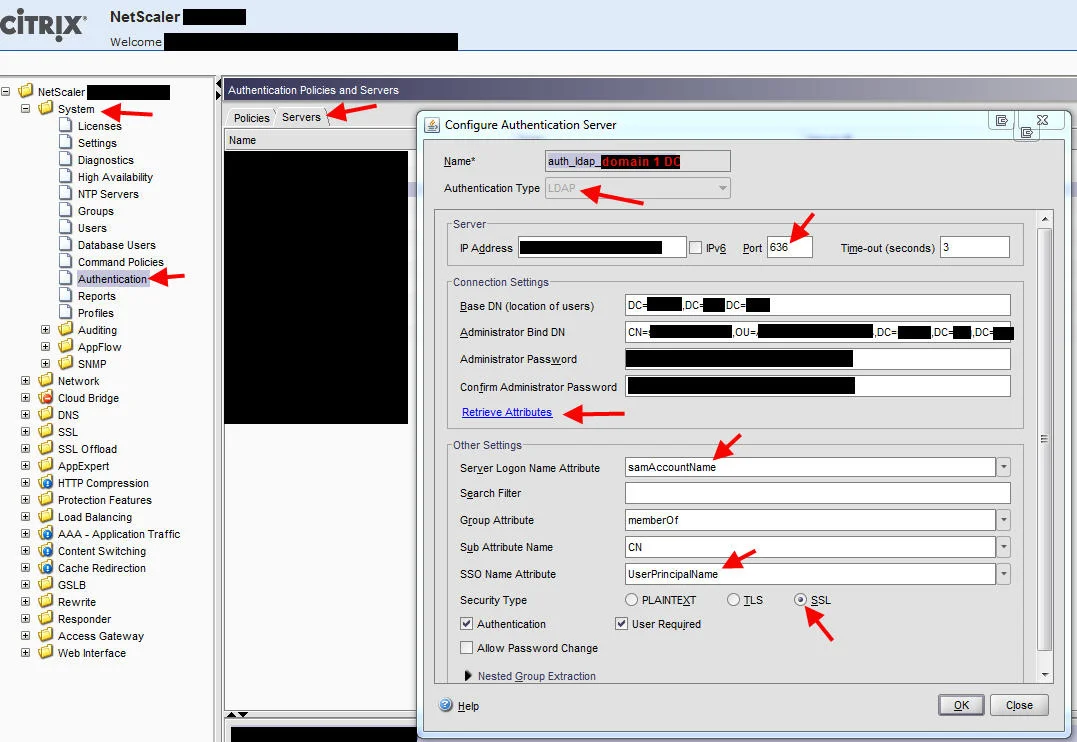Open Group Attribute dropdown arrow
The image size is (1077, 742).
1004,520
